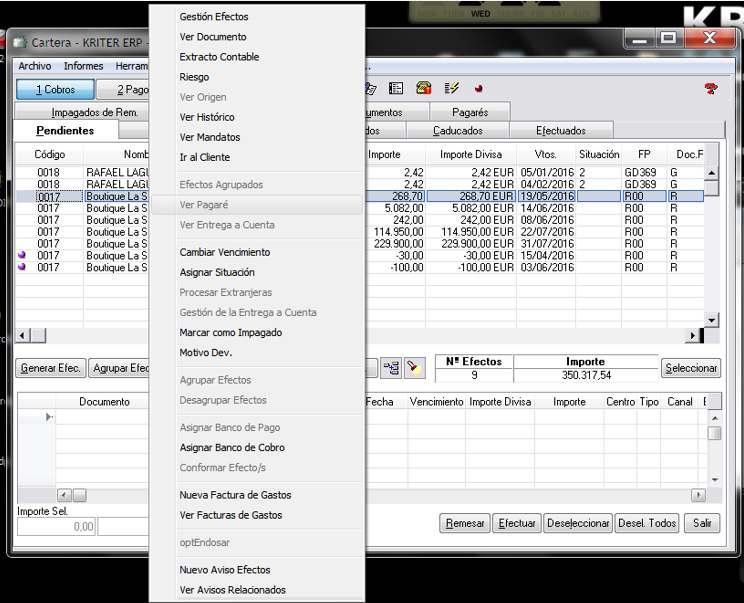Screen dimensions: 744x603
Task: Click the Cartera window title icon
Action: point(19,43)
